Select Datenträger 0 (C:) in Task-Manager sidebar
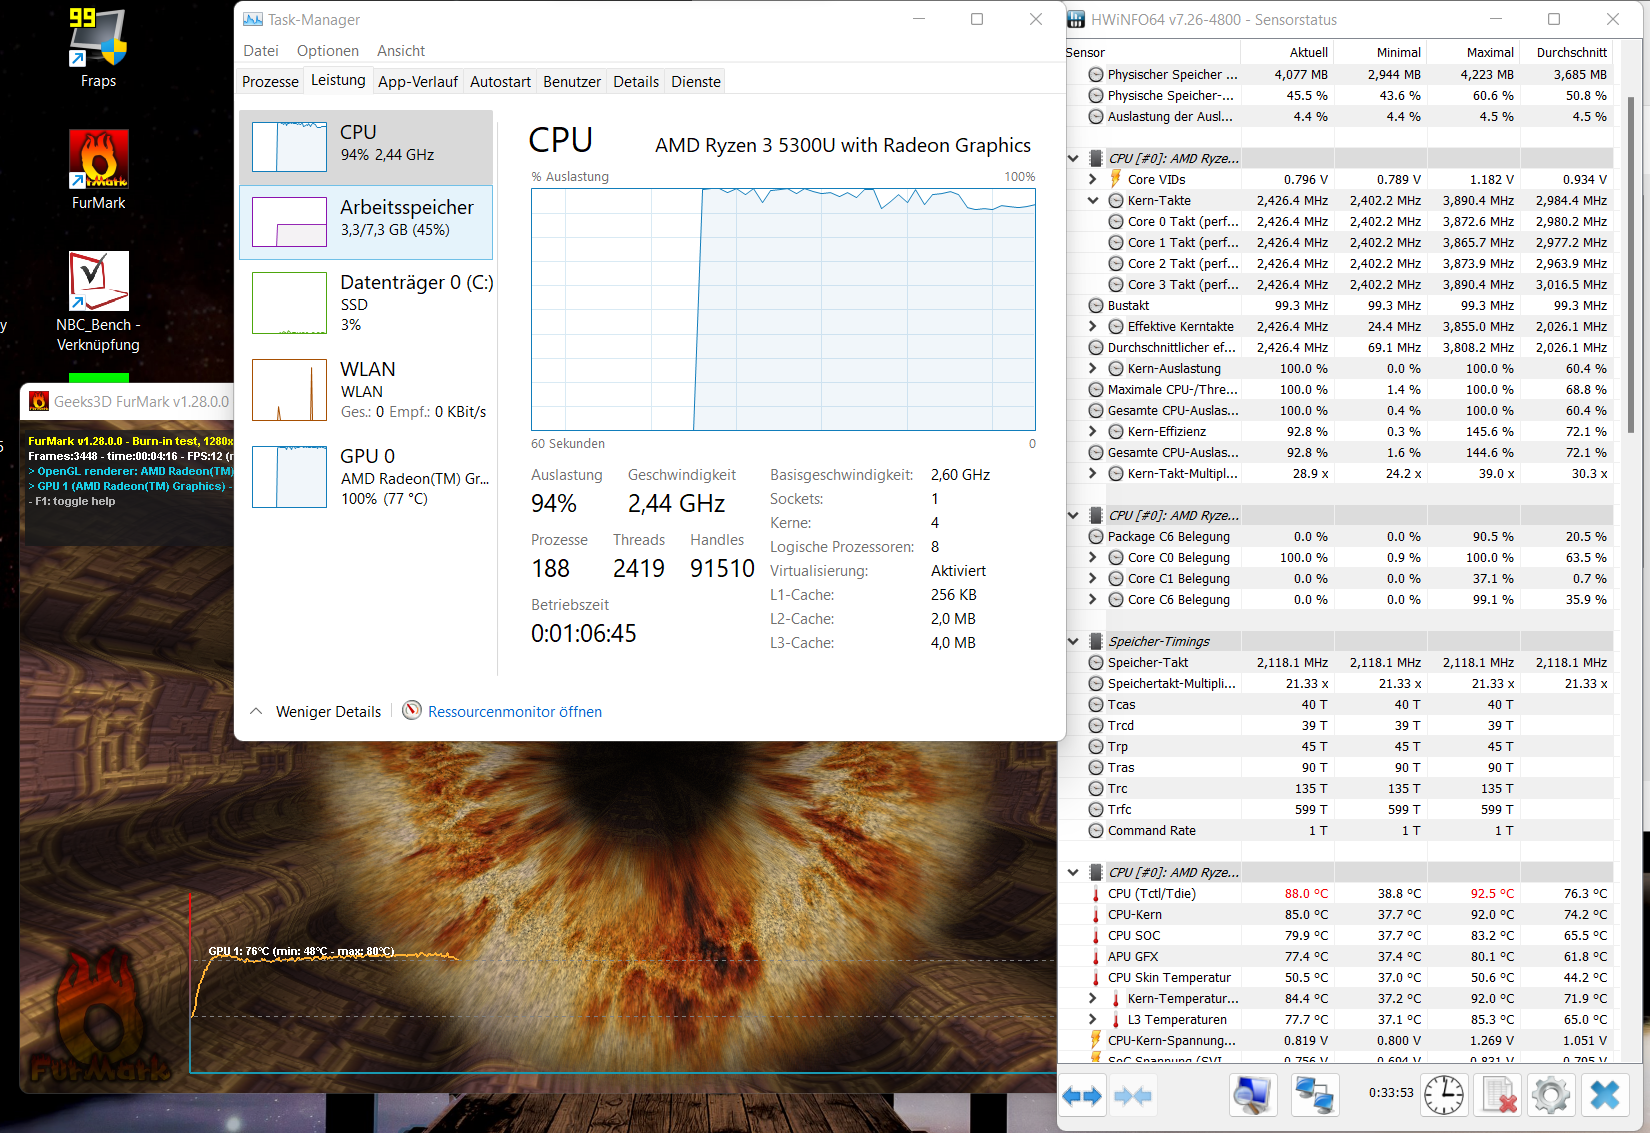Screen dimensions: 1650x1133 point(366,302)
